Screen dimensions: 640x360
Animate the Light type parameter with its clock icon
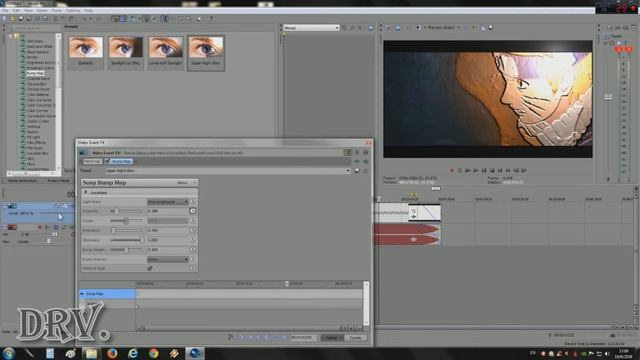click(x=193, y=202)
